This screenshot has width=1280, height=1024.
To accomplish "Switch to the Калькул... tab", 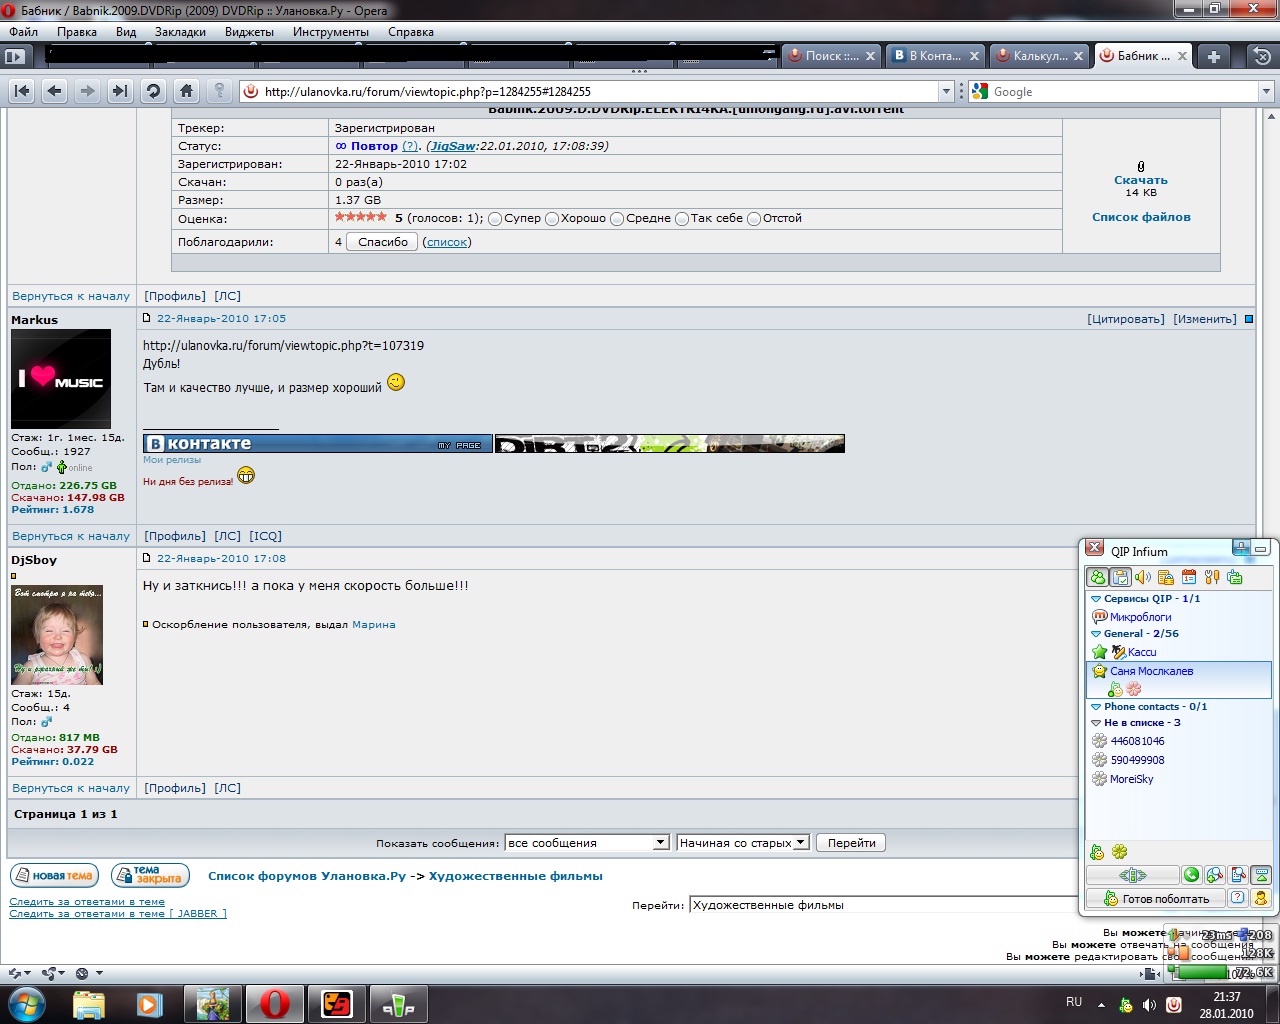I will [1038, 56].
